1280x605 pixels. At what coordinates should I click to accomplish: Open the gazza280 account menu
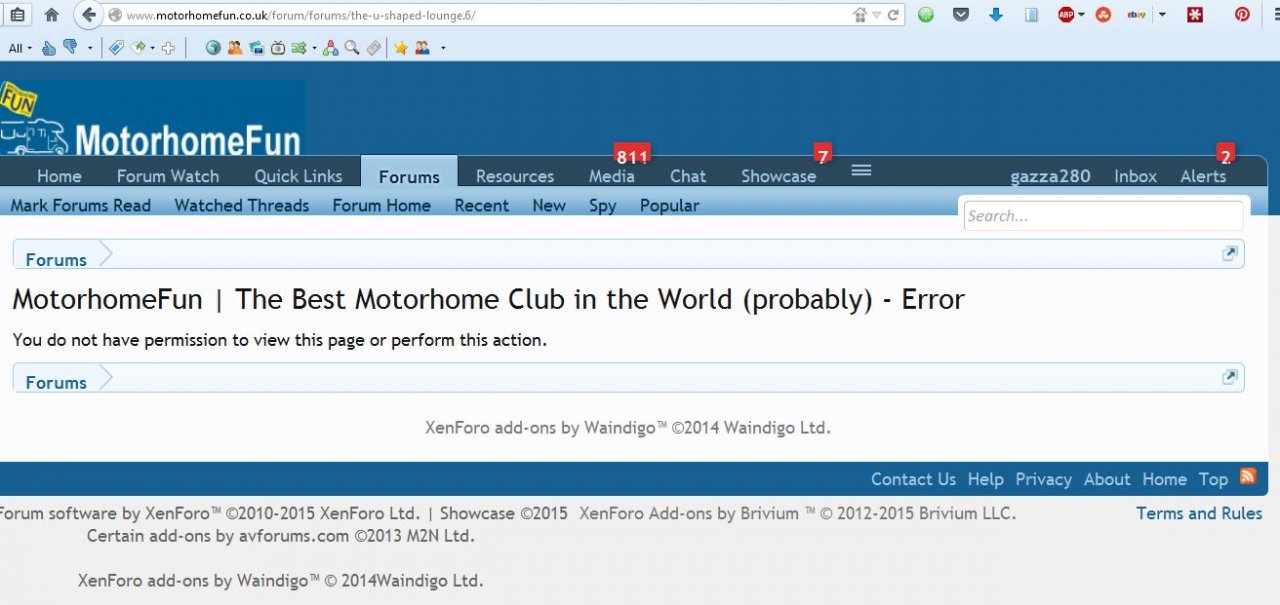pos(1050,176)
